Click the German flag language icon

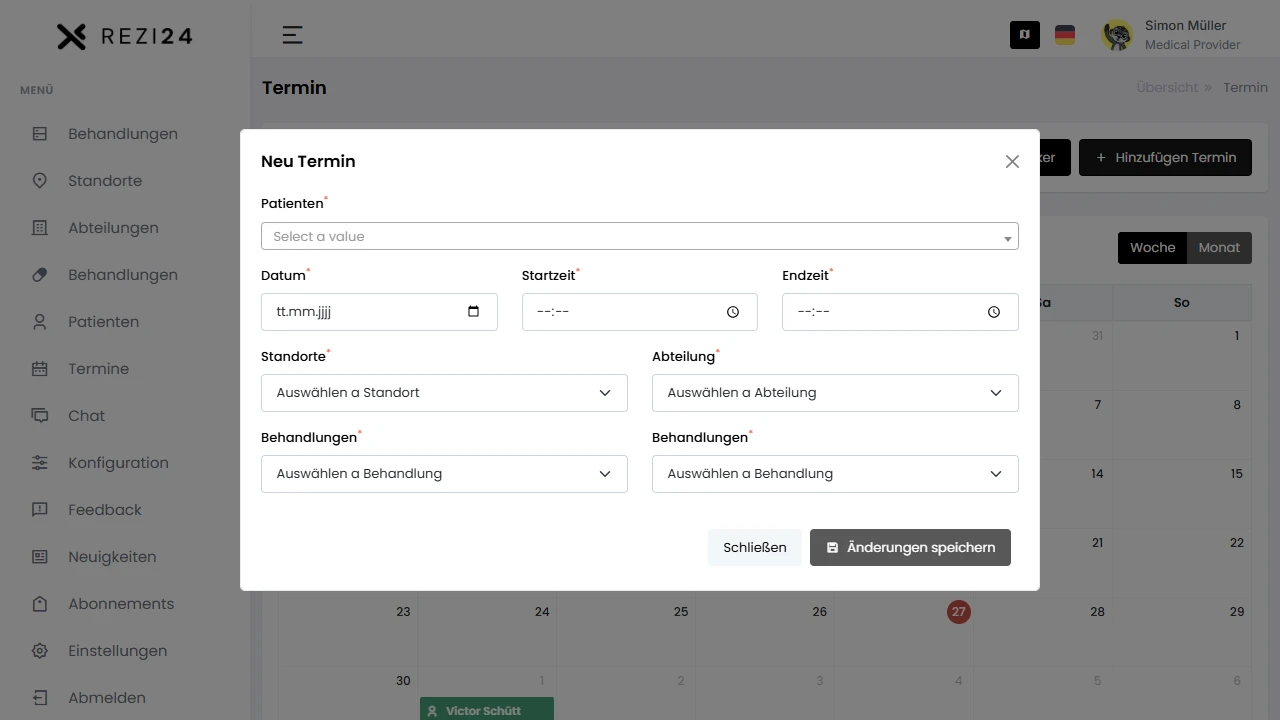click(x=1065, y=35)
